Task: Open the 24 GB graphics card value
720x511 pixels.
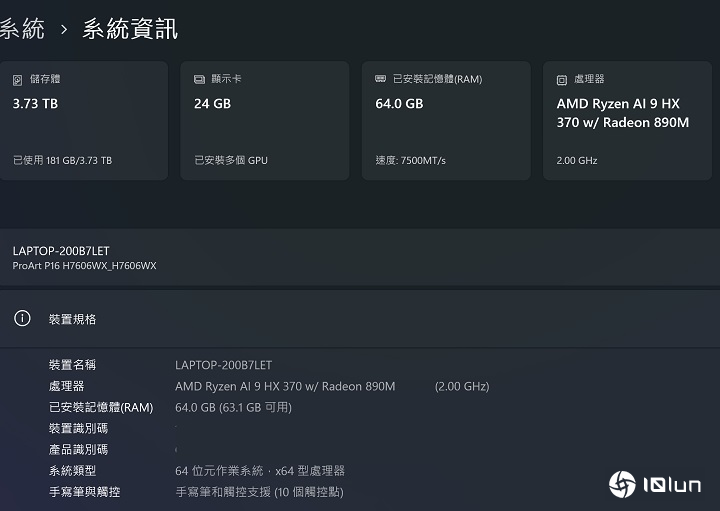Action: (212, 103)
